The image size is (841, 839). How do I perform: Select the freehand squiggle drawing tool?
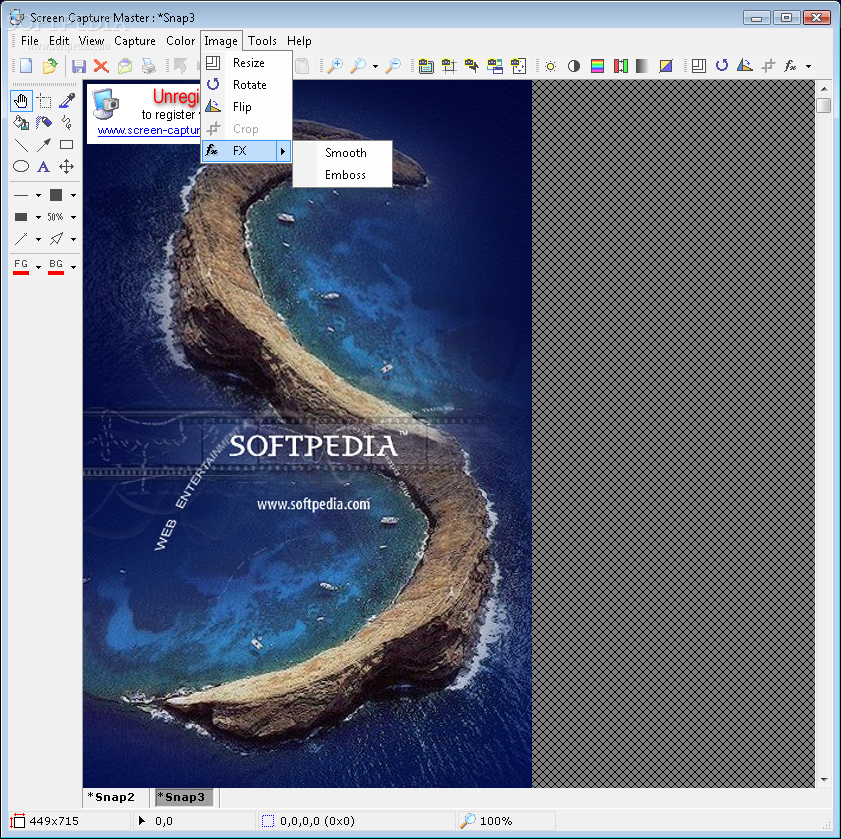click(67, 123)
